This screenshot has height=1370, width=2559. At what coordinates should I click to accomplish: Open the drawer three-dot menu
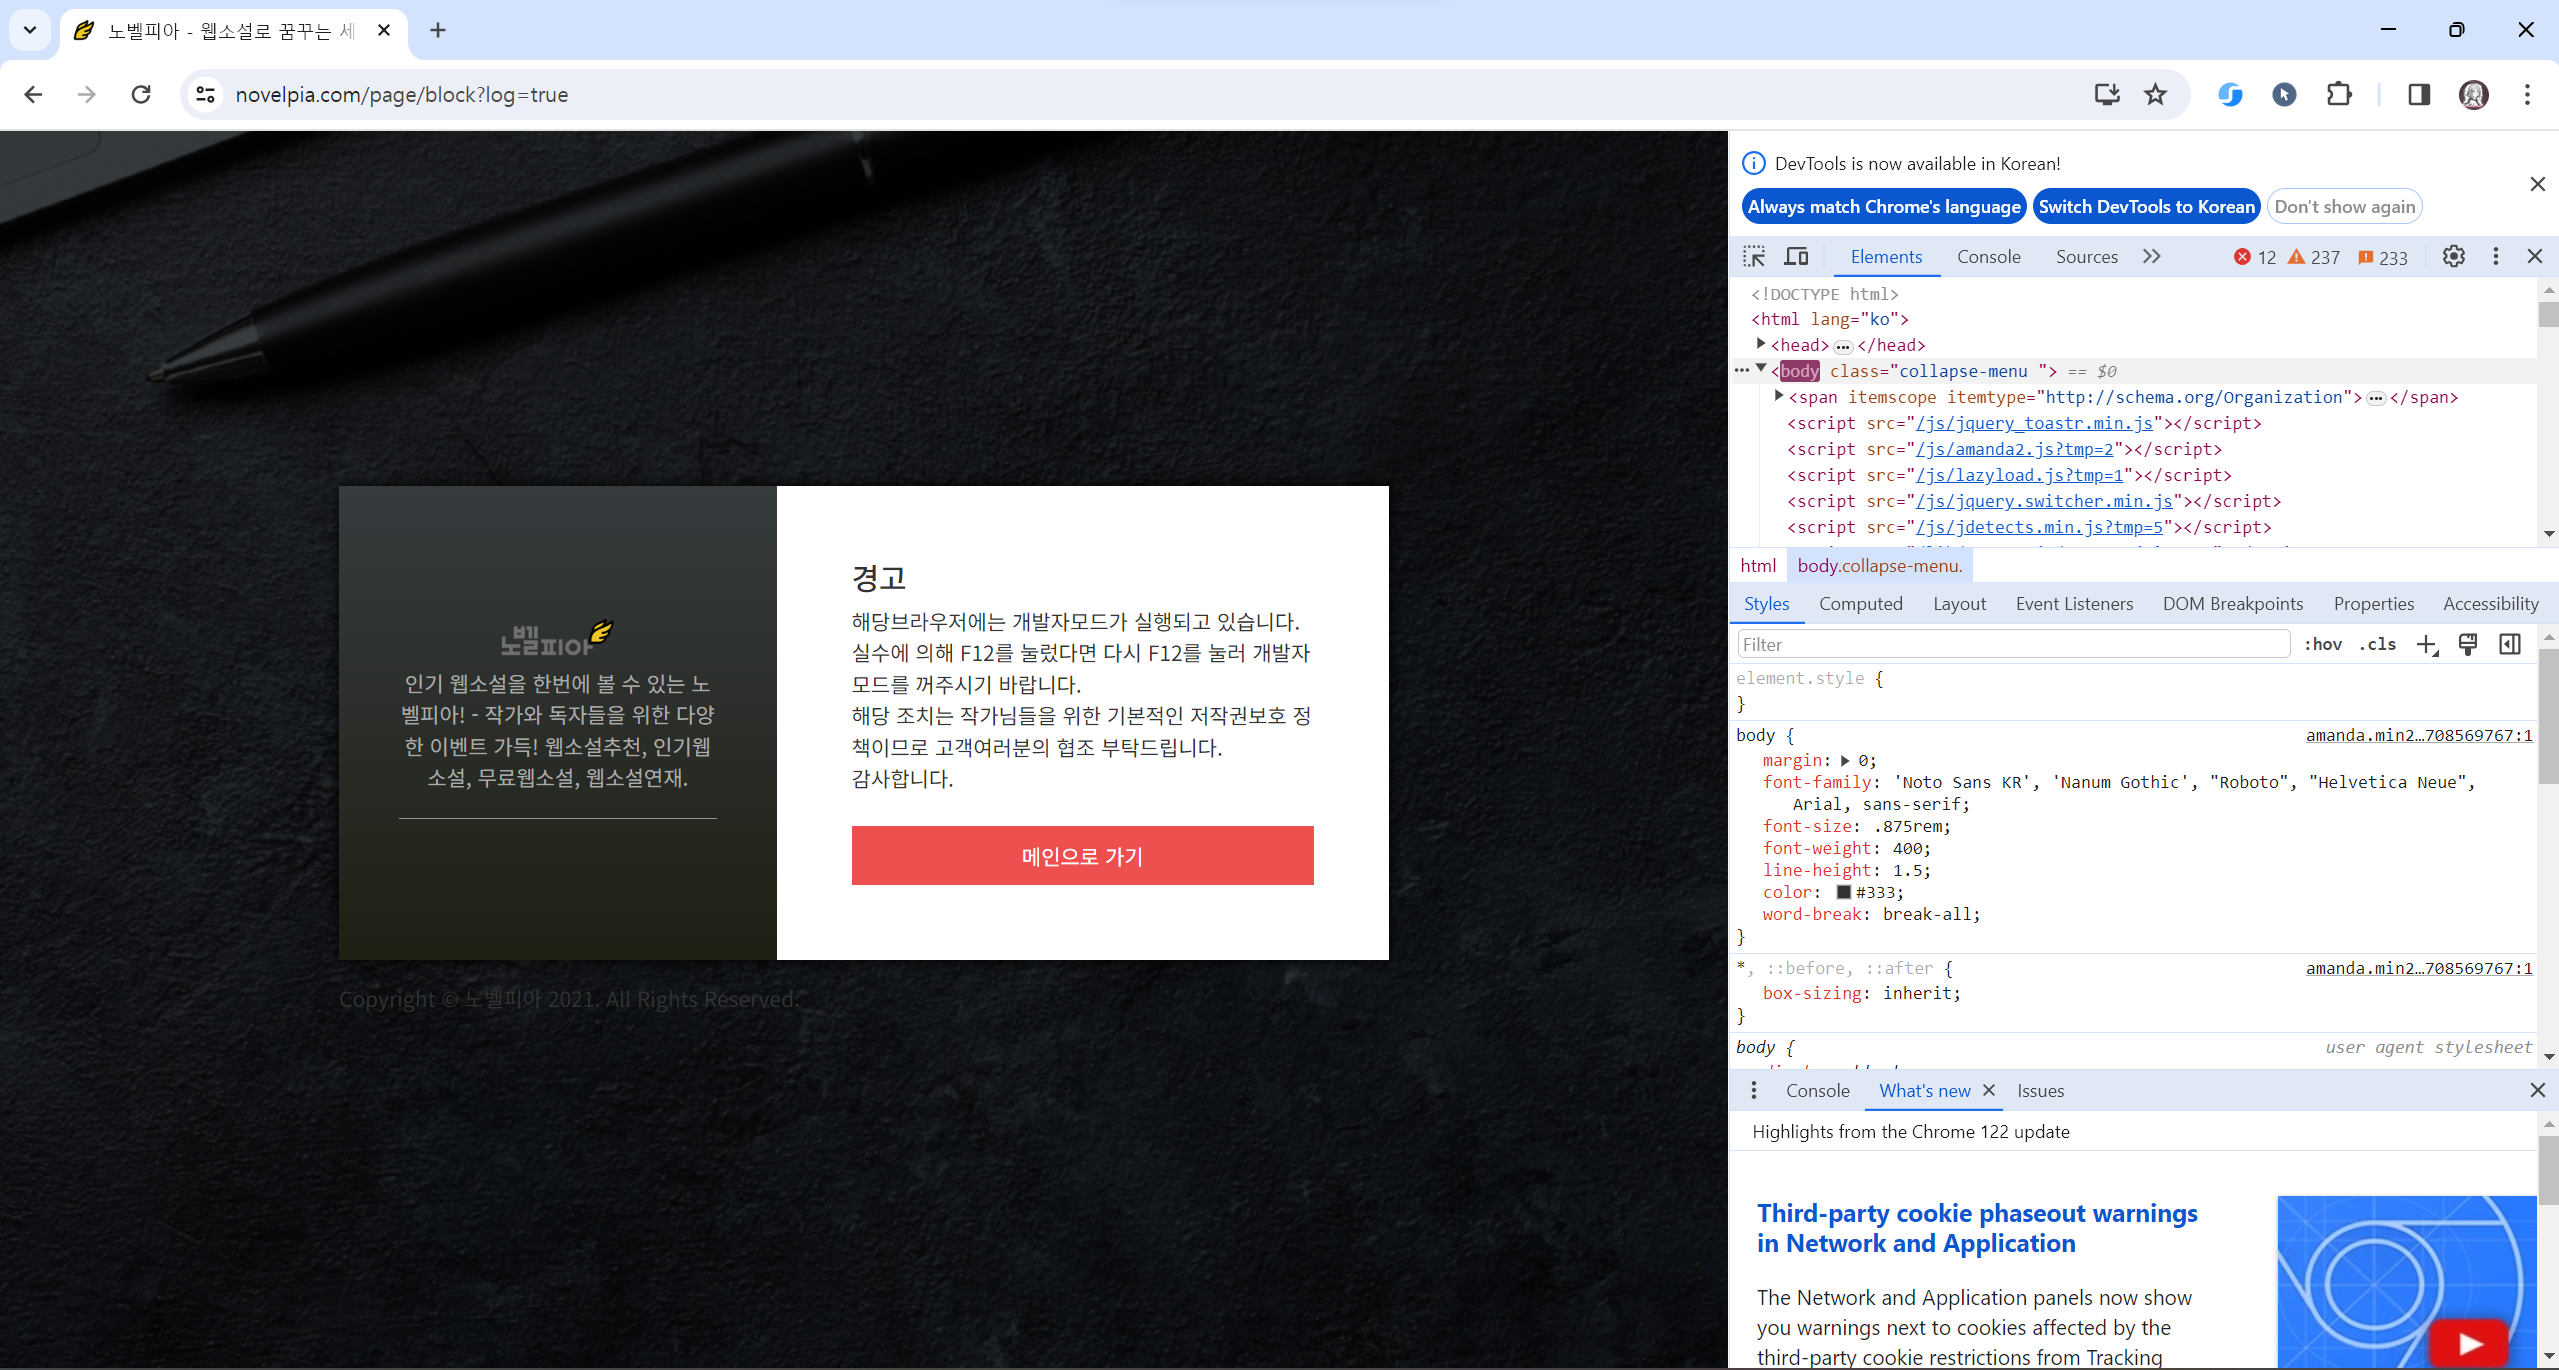click(x=1754, y=1091)
